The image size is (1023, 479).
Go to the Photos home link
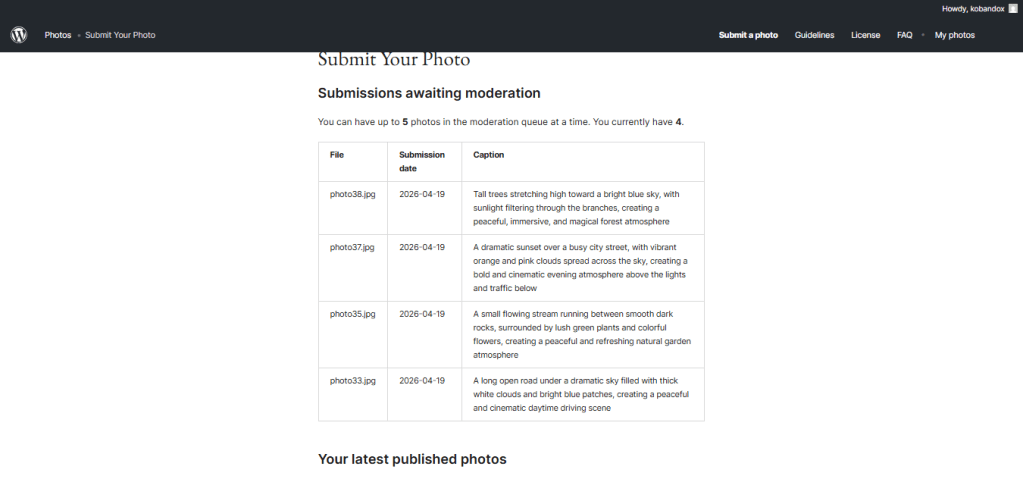(x=58, y=35)
